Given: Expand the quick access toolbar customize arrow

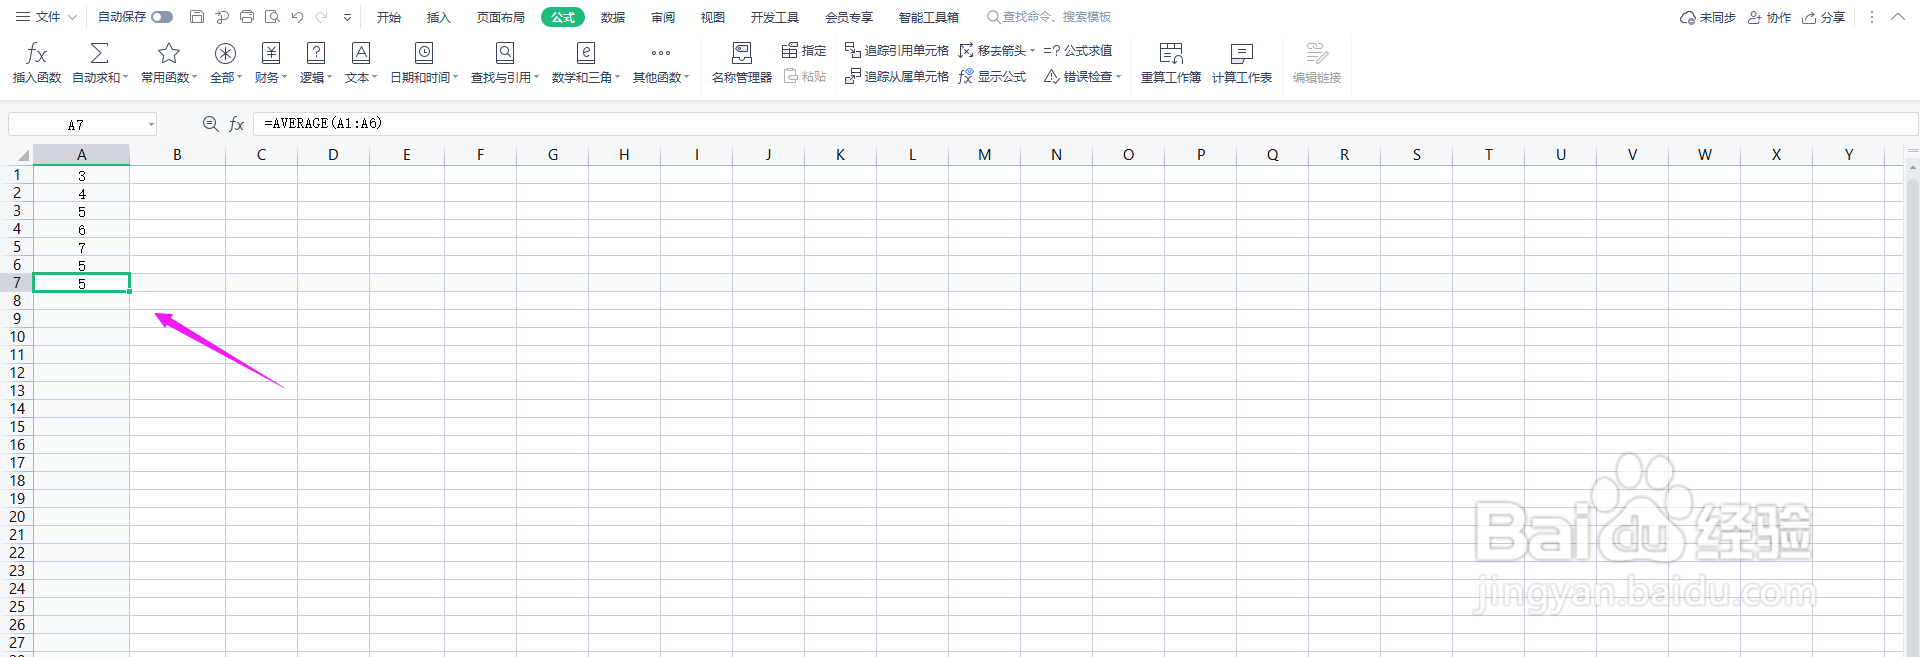Looking at the screenshot, I should [x=347, y=17].
